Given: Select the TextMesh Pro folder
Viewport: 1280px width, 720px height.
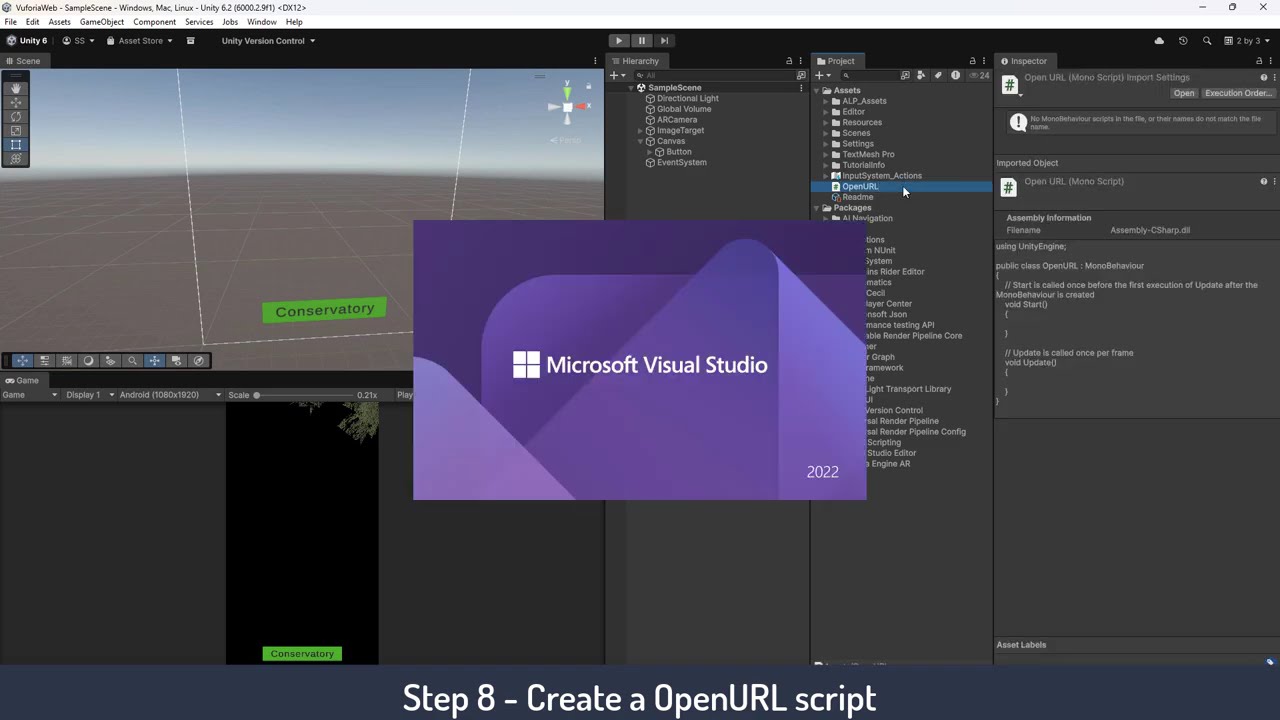Looking at the screenshot, I should [x=868, y=154].
